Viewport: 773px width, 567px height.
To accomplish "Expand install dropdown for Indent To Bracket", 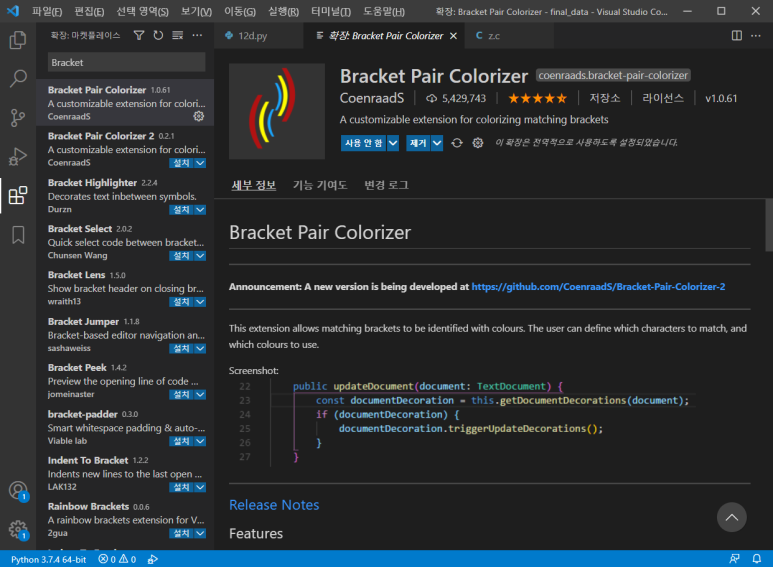I will pos(200,487).
